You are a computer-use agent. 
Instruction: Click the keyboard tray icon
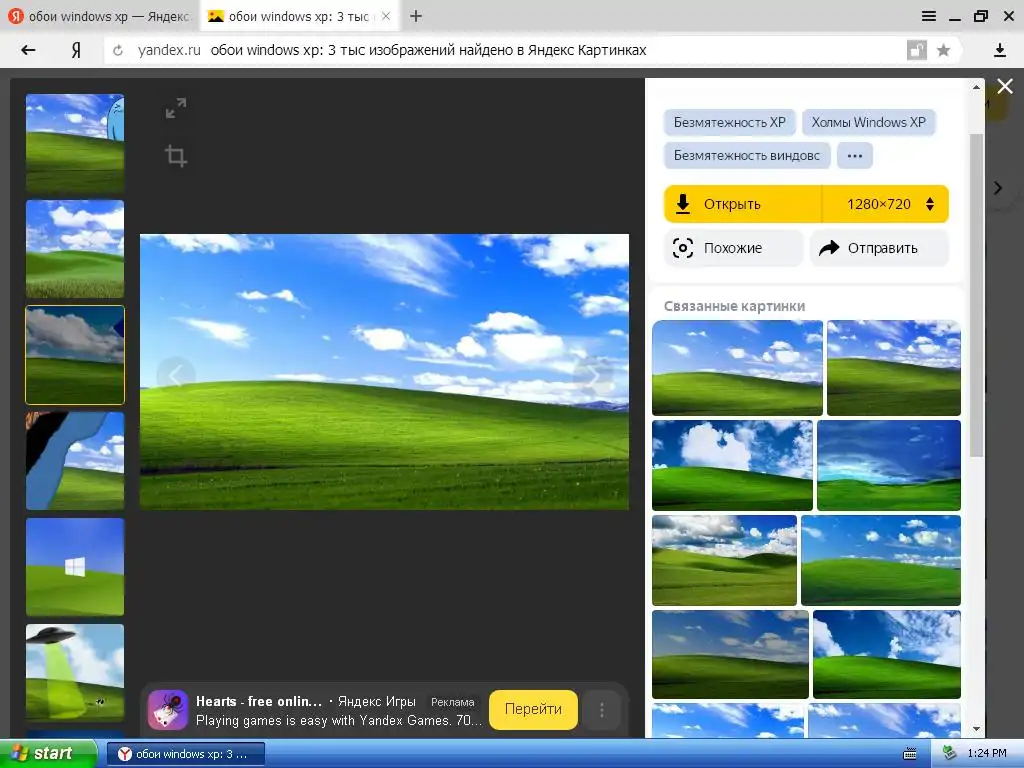(x=909, y=754)
